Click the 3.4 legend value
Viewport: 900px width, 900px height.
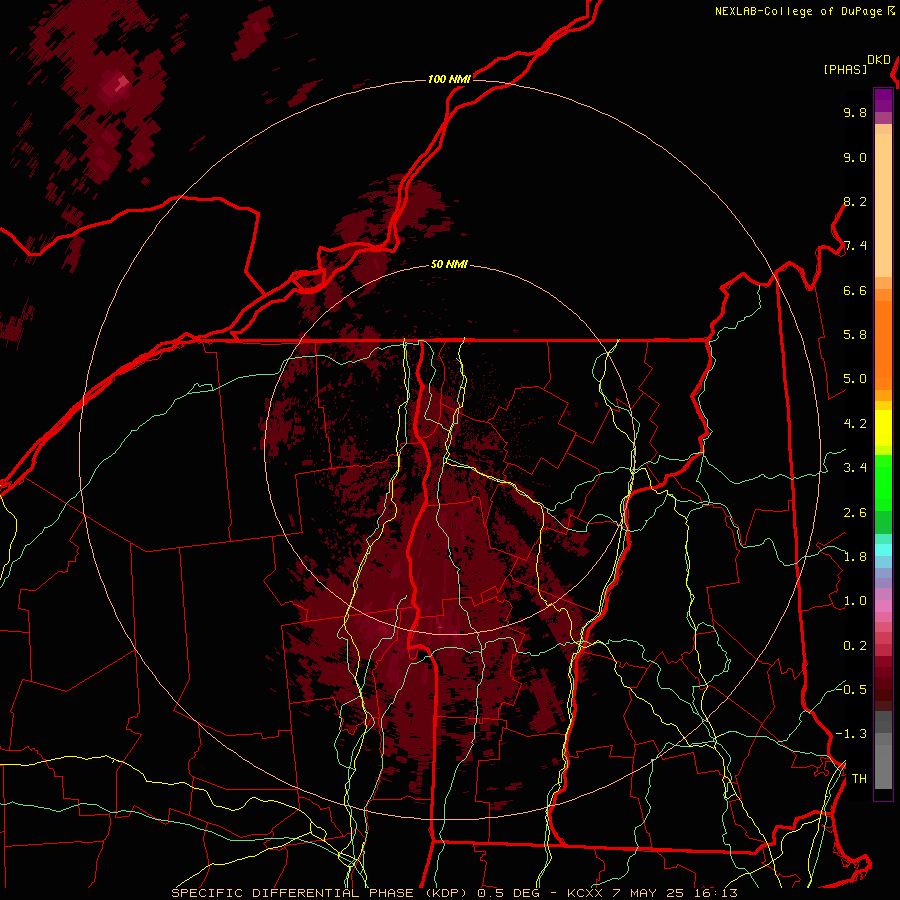point(855,468)
